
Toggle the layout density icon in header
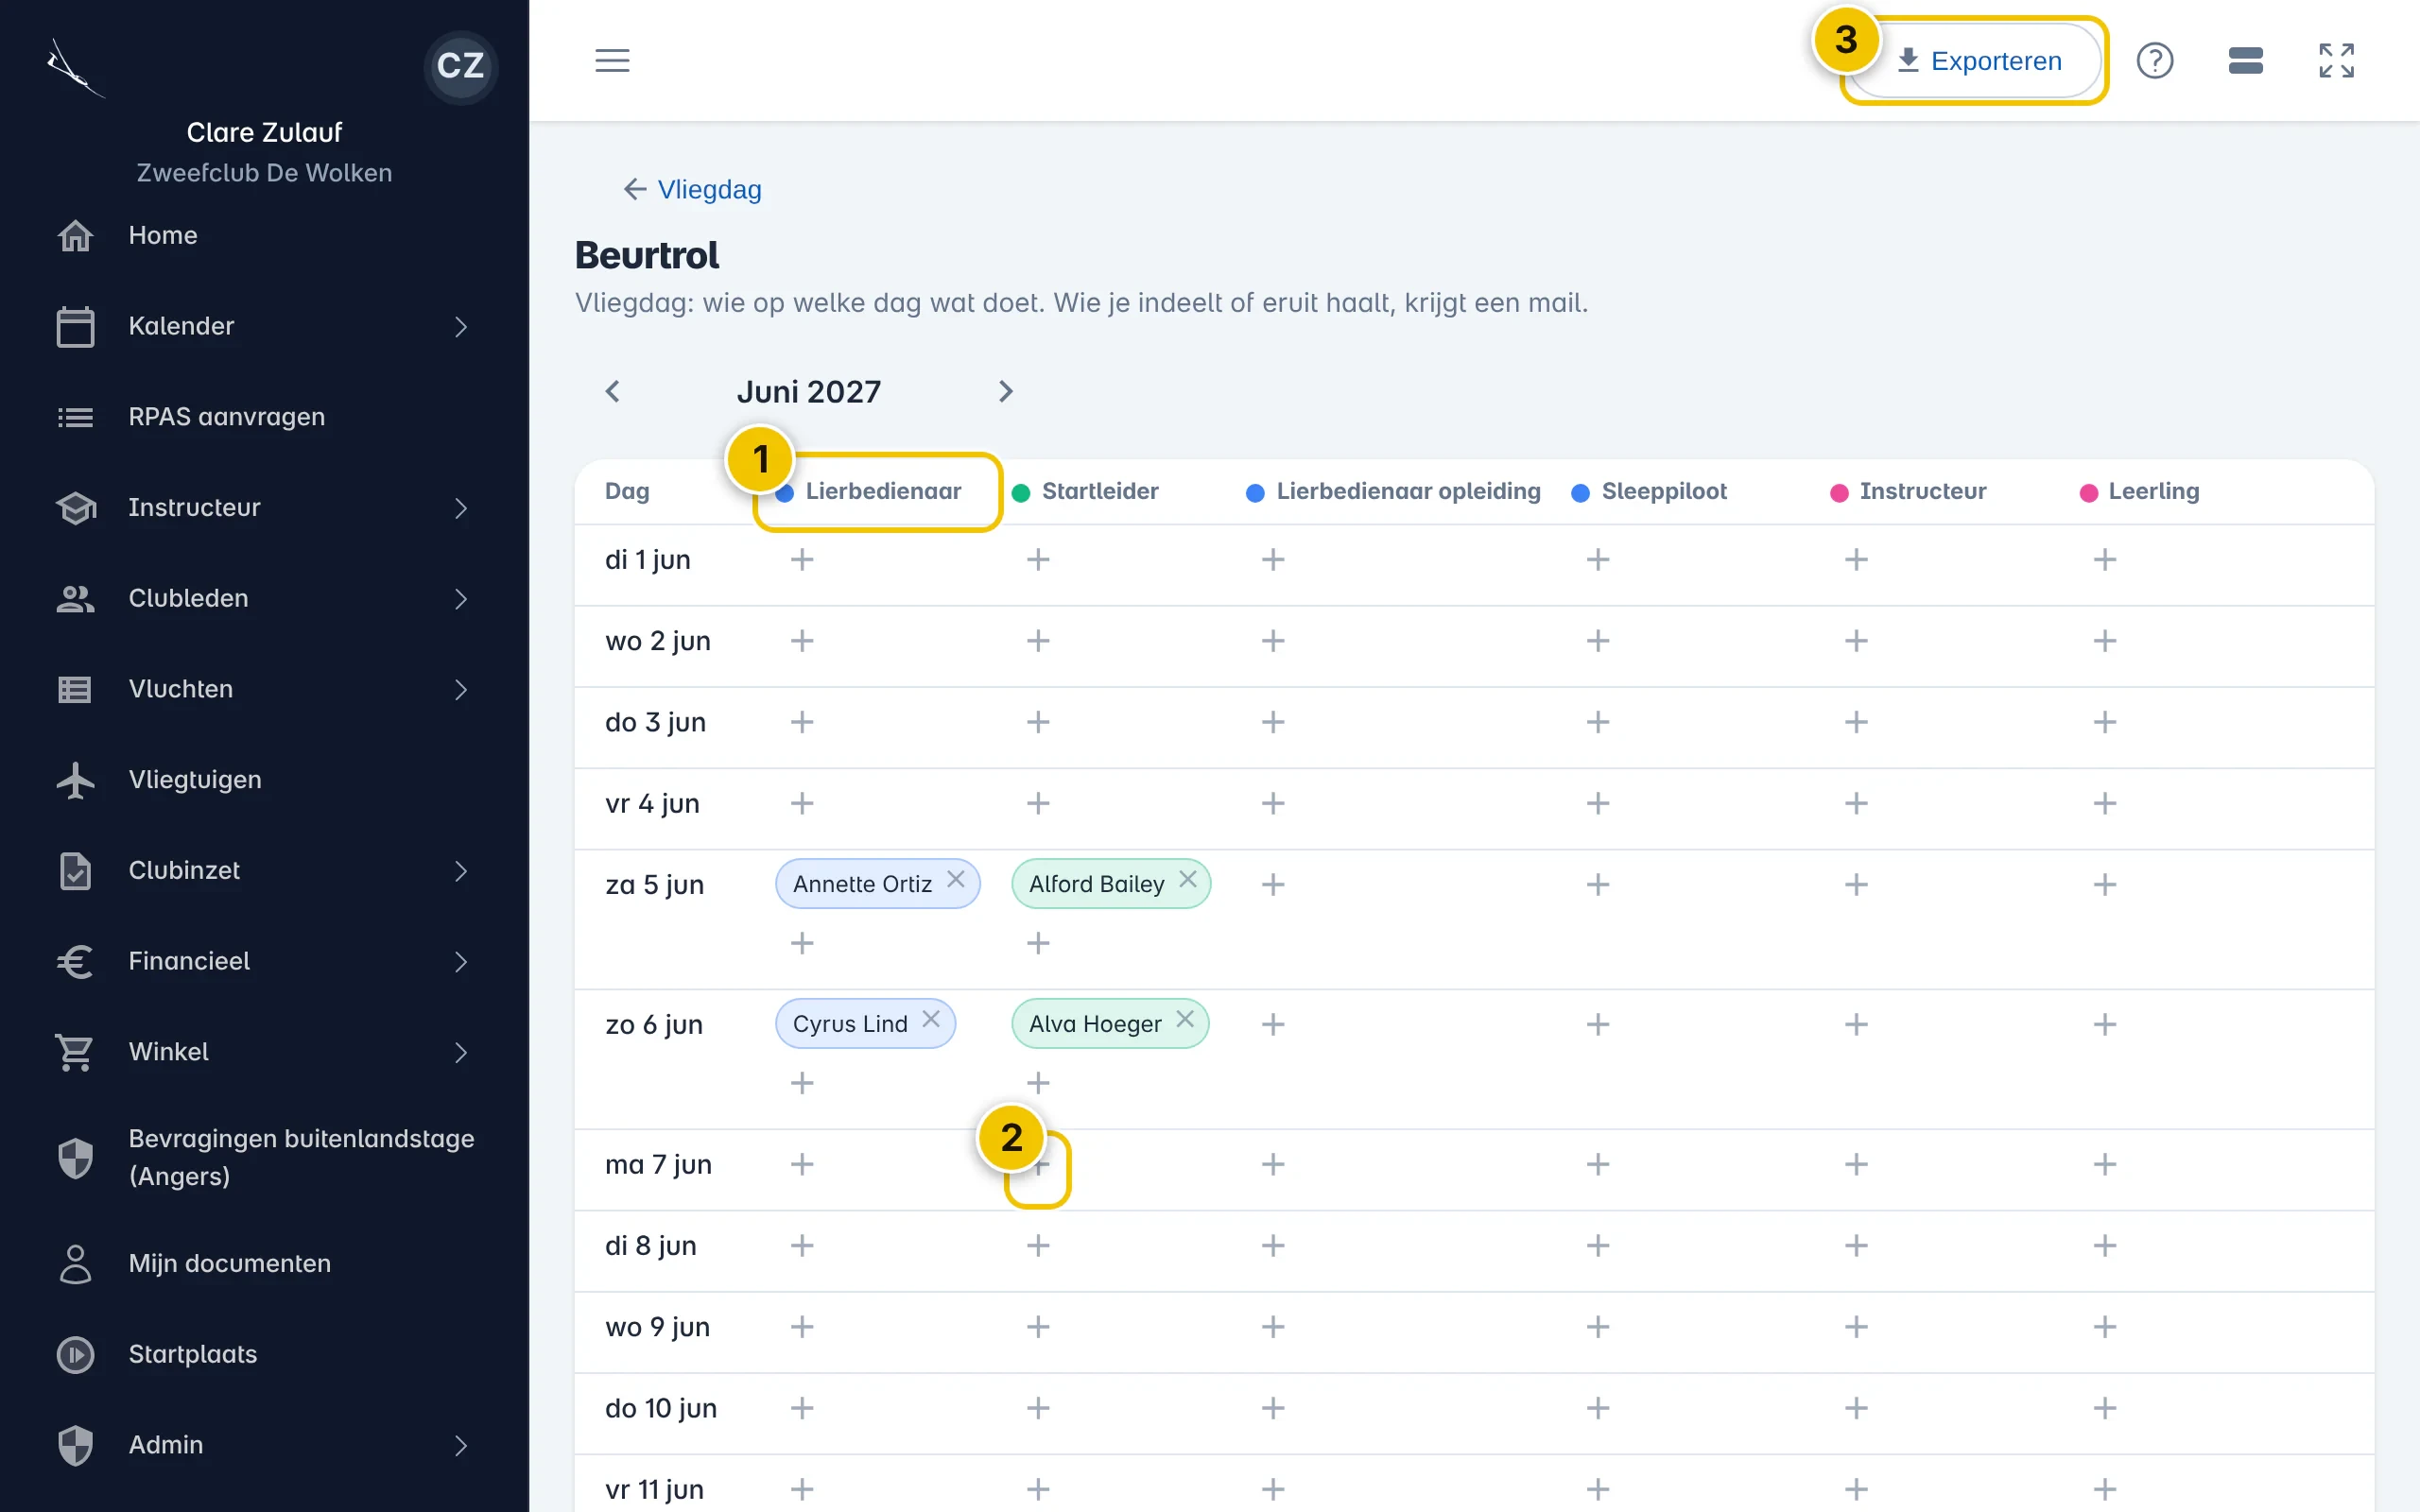[2245, 60]
